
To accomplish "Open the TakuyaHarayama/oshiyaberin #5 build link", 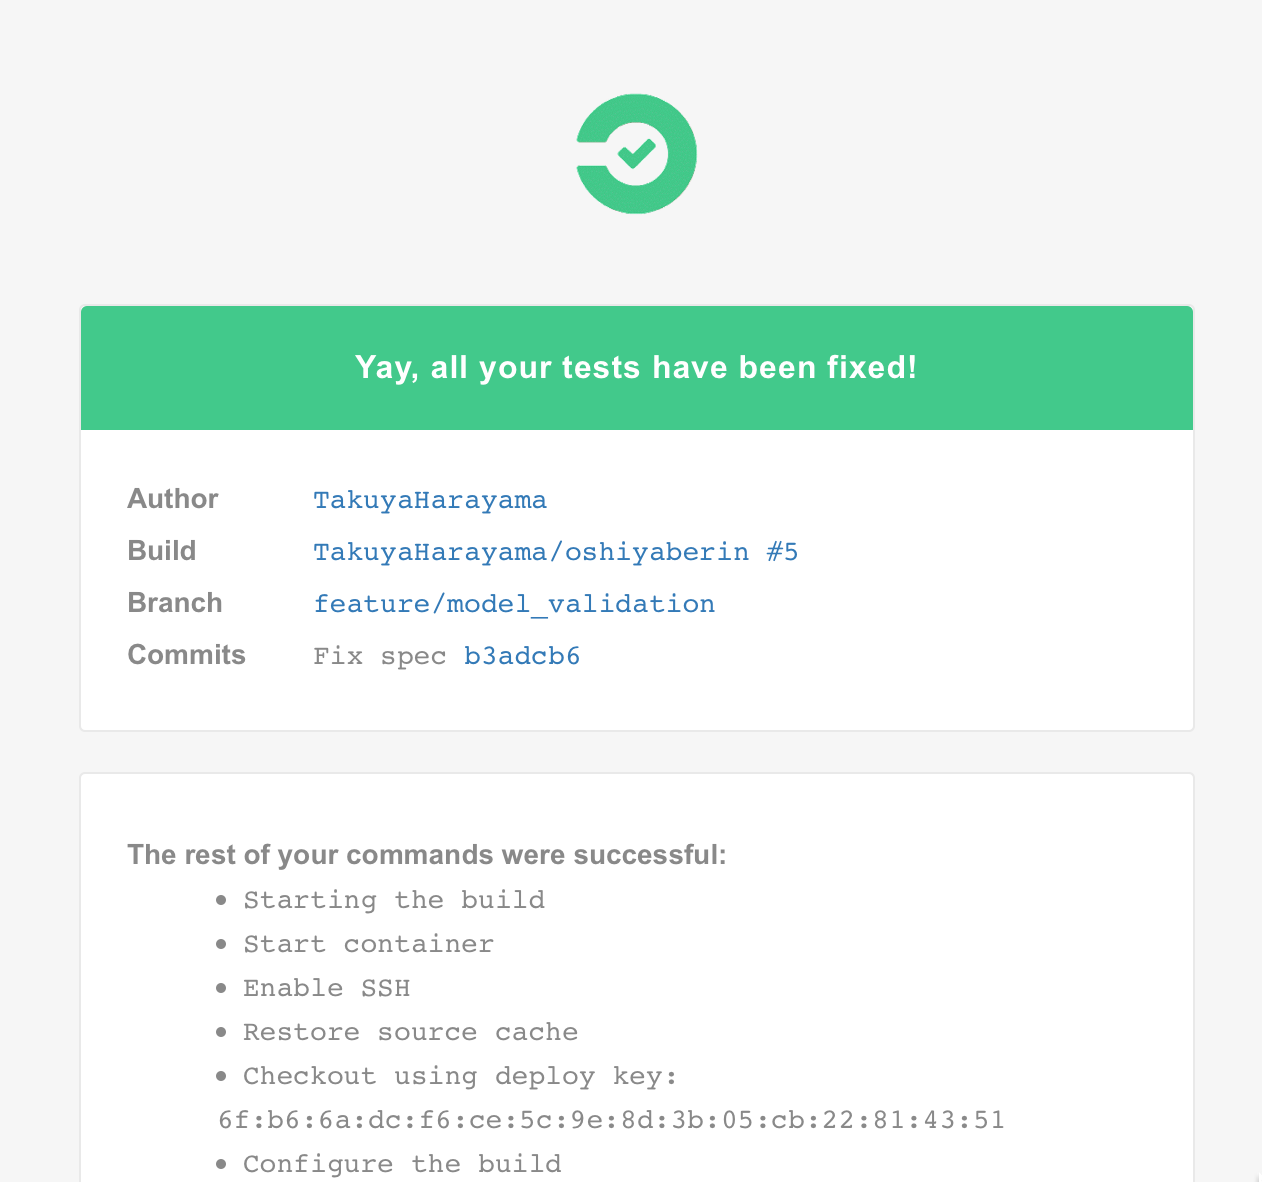I will click(556, 552).
